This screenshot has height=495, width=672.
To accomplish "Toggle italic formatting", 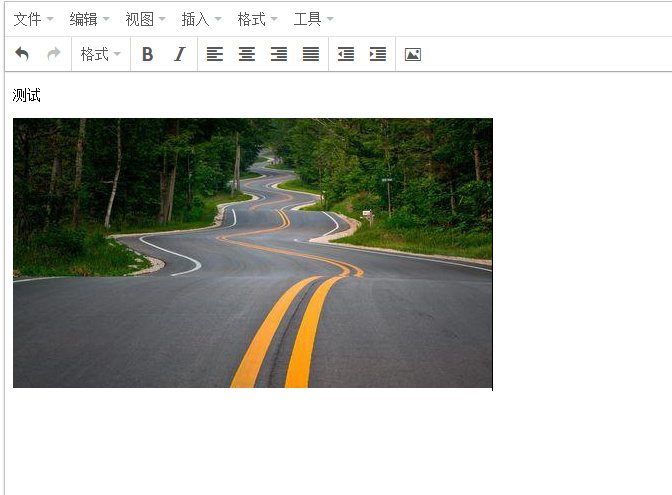I will click(x=180, y=54).
